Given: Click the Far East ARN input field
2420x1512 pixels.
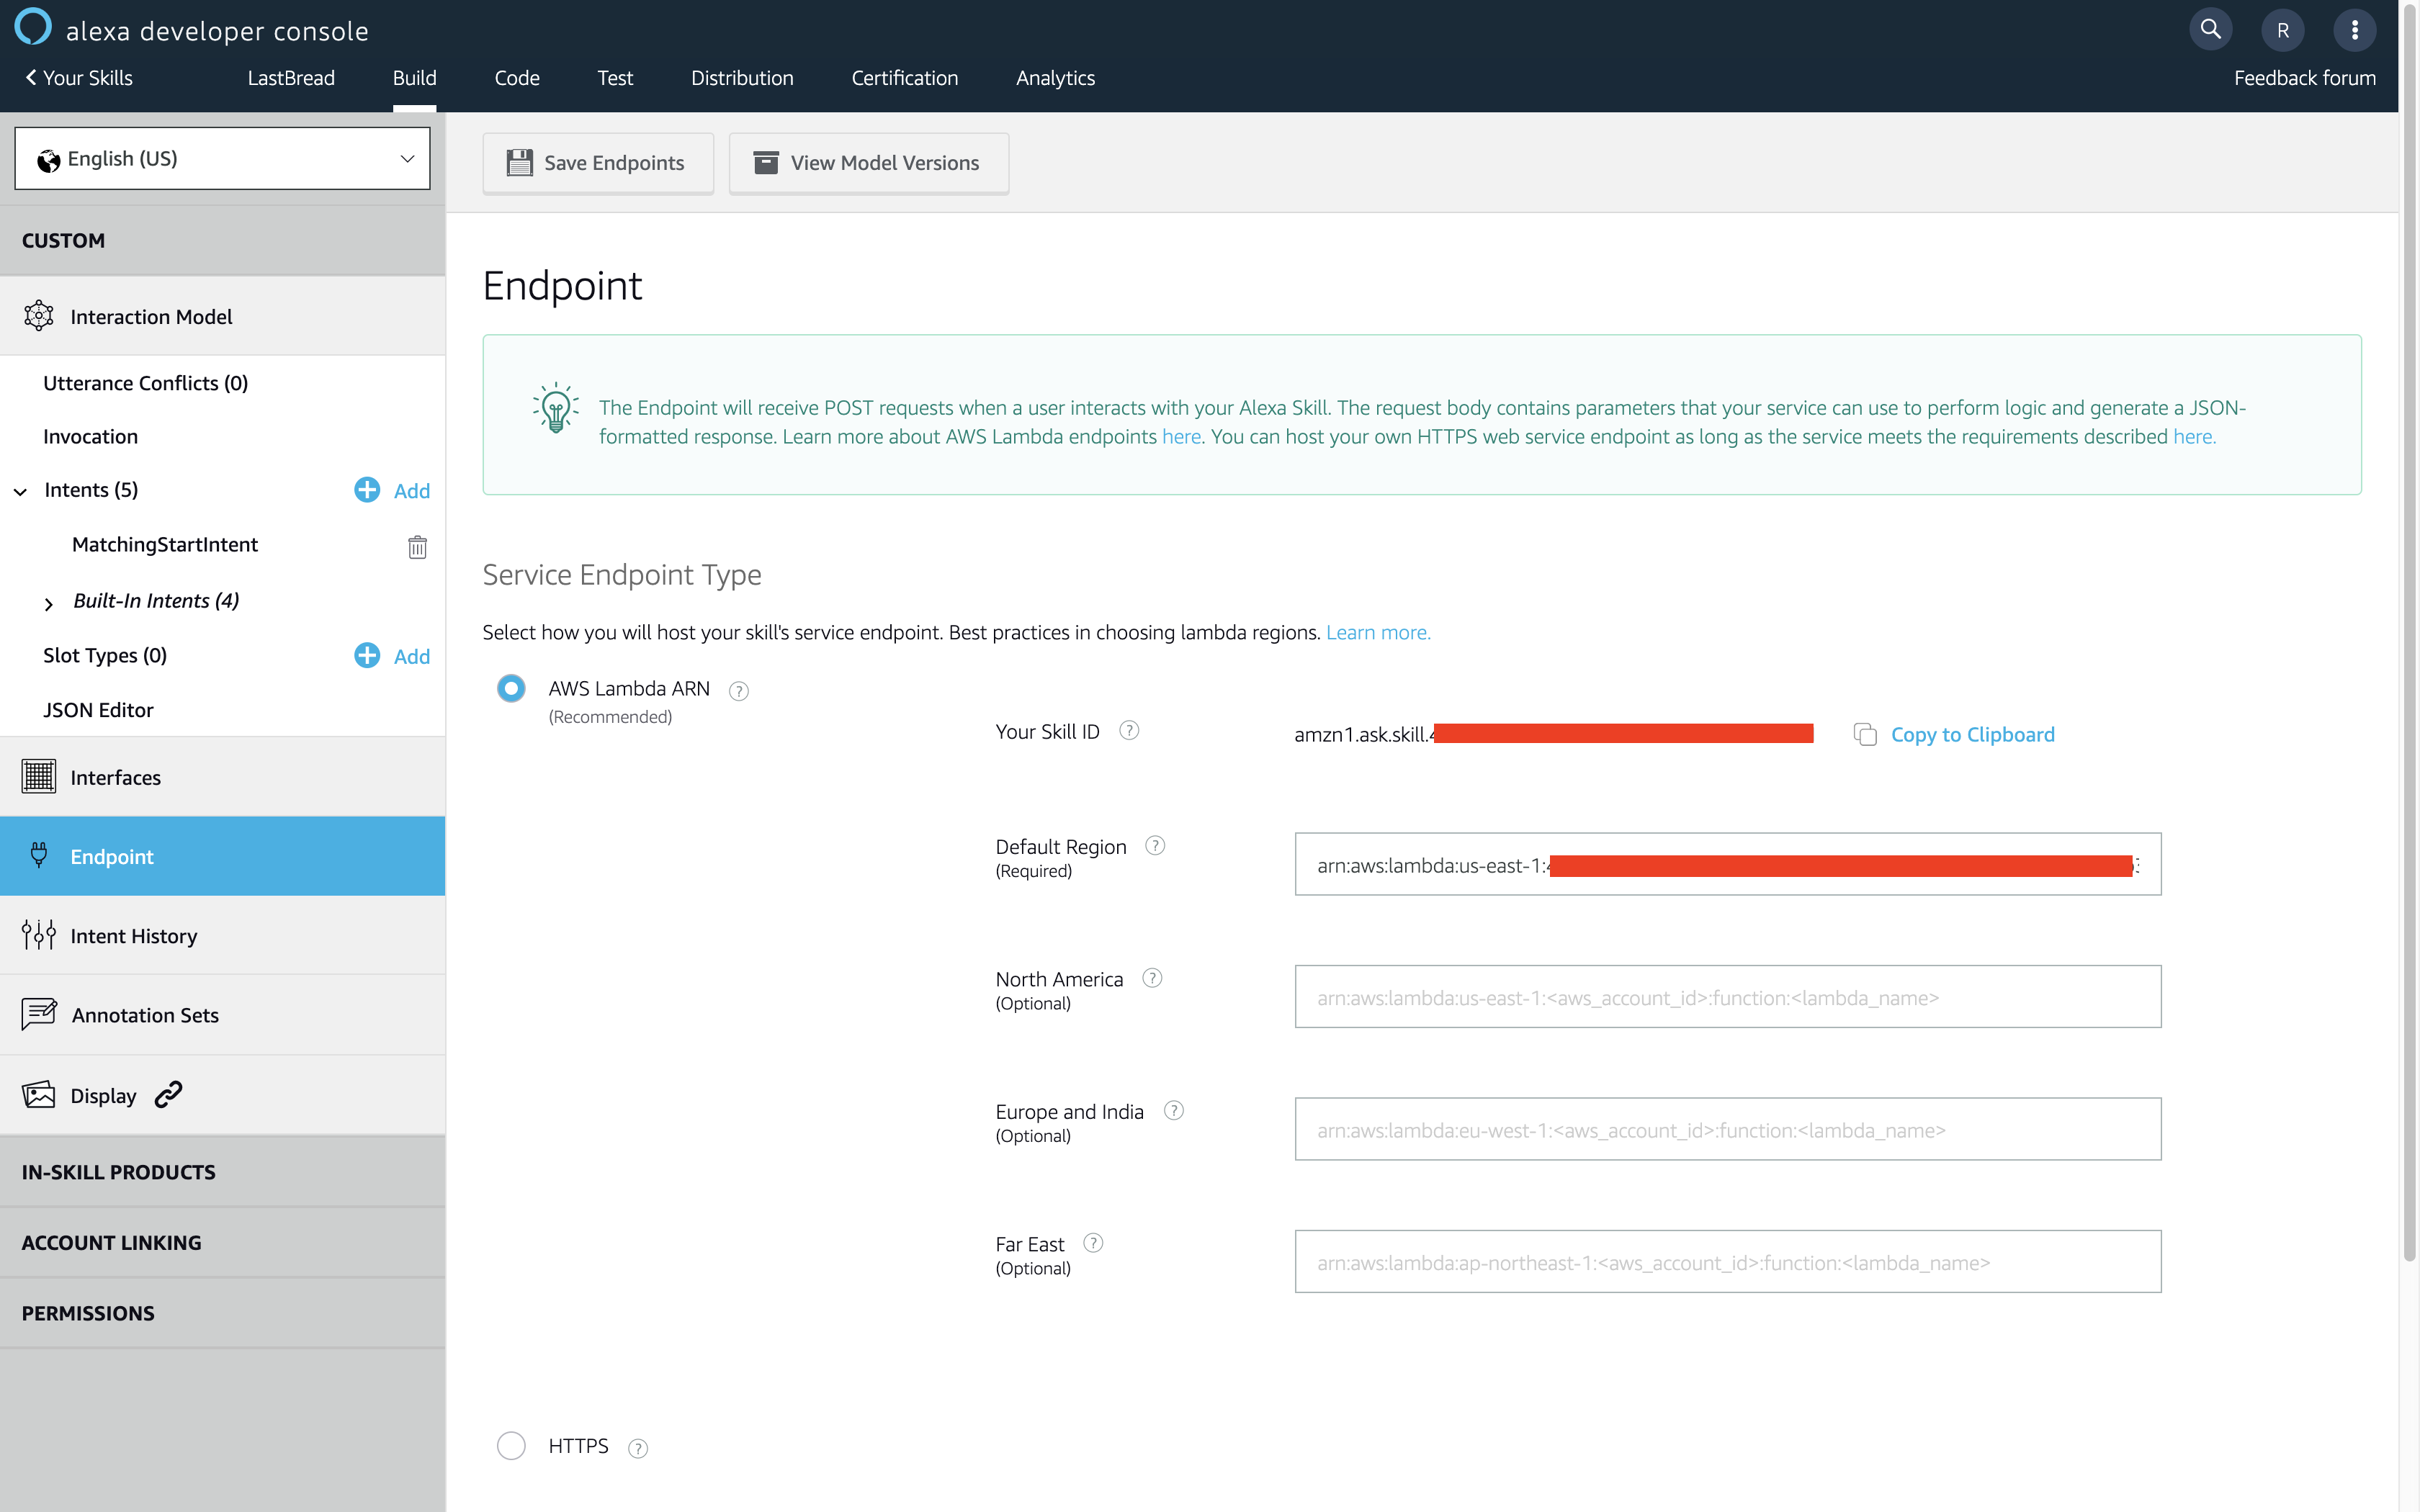Looking at the screenshot, I should point(1728,1261).
